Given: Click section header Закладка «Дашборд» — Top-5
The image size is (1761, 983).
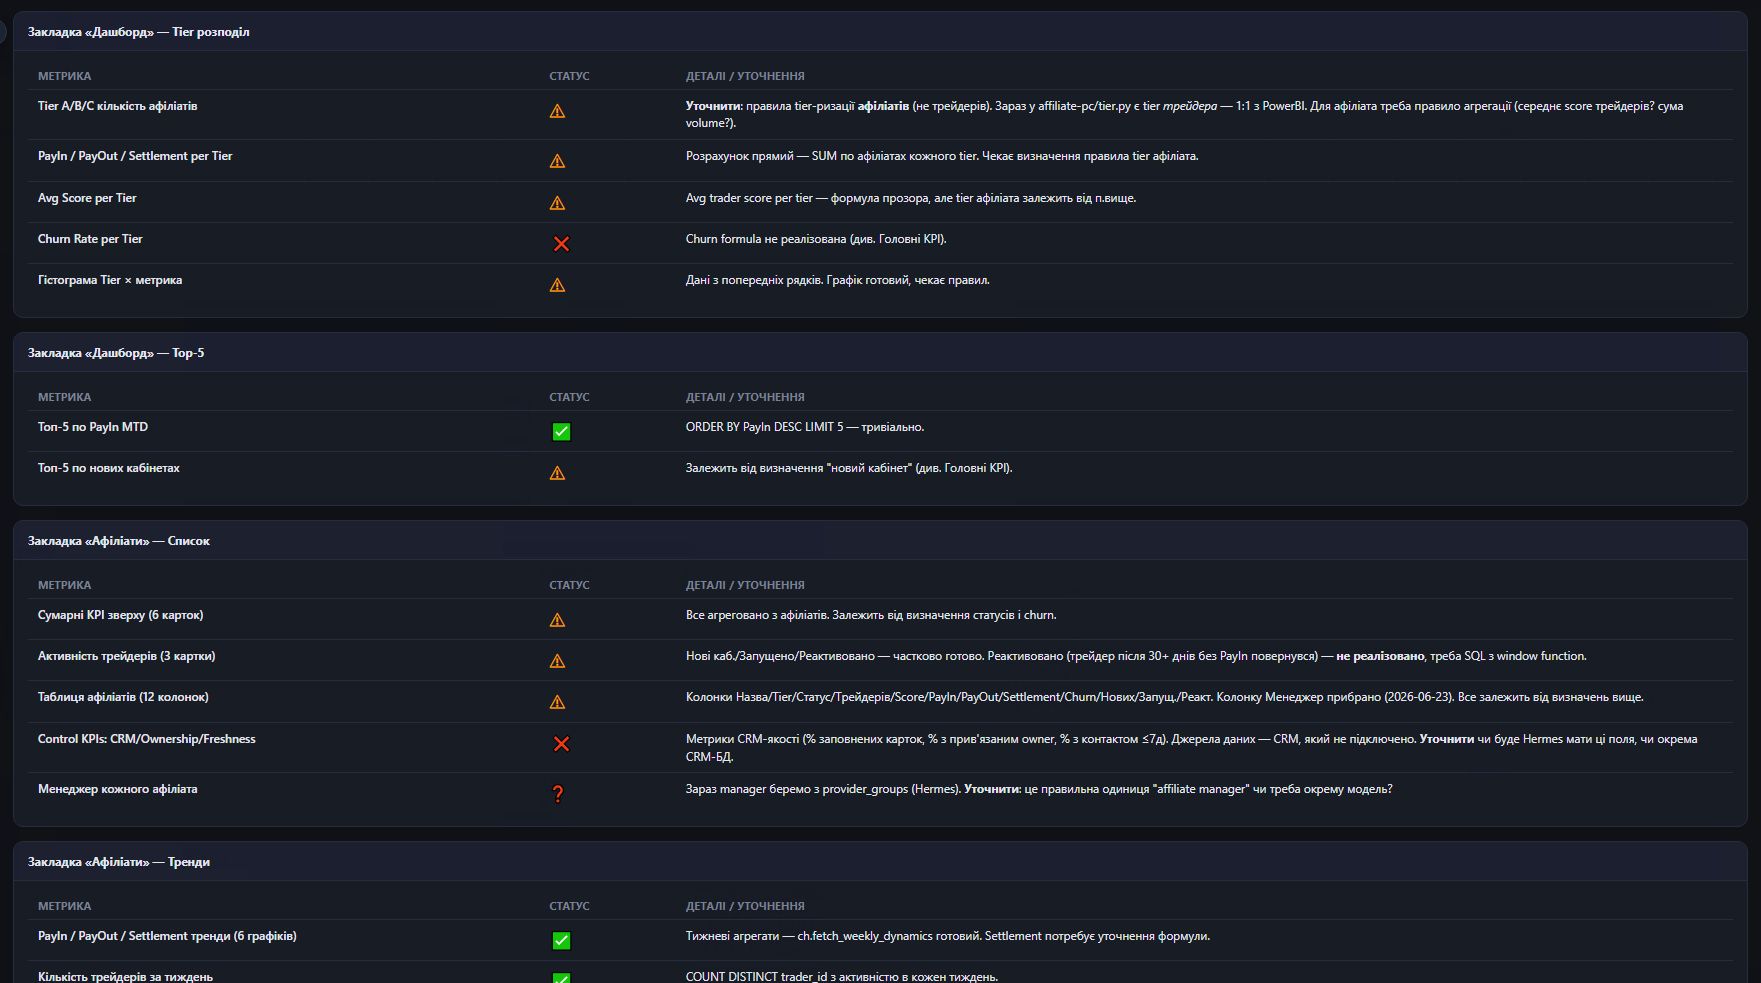Looking at the screenshot, I should coord(116,353).
